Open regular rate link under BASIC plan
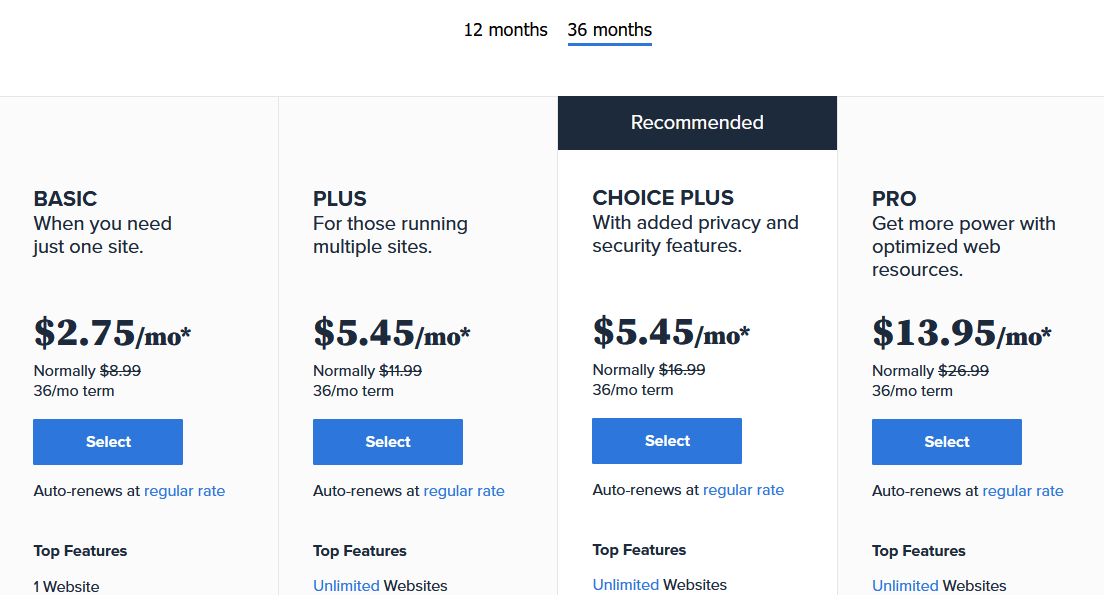The image size is (1104, 595). click(x=184, y=491)
